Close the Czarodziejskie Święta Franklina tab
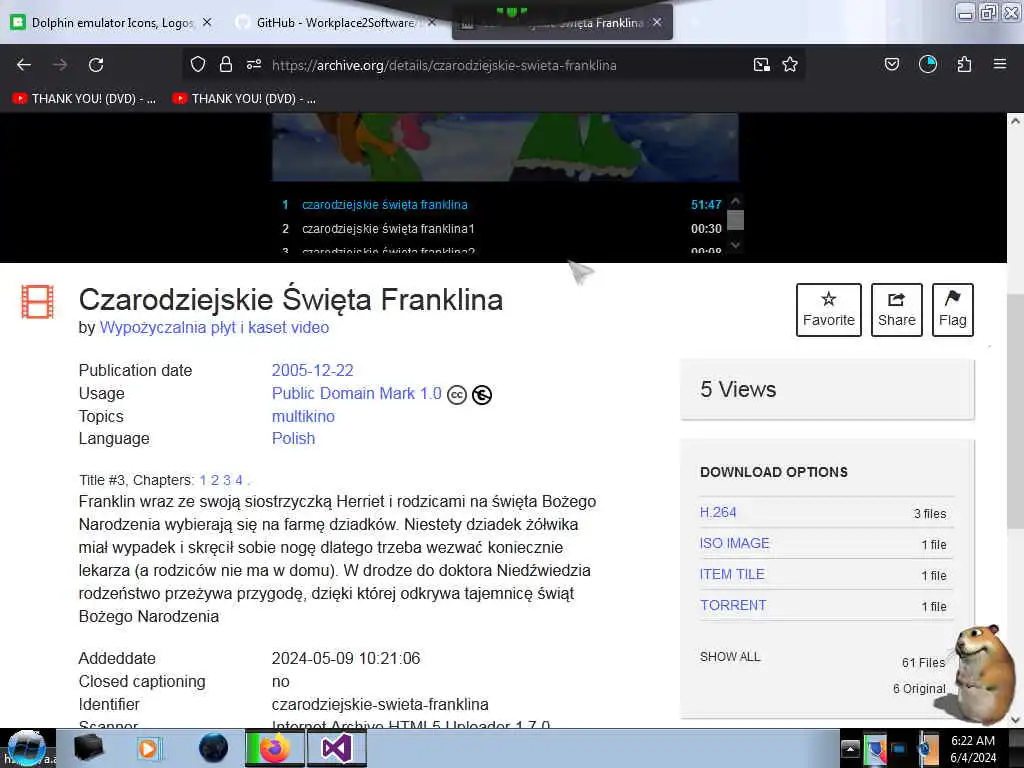 pyautogui.click(x=657, y=22)
